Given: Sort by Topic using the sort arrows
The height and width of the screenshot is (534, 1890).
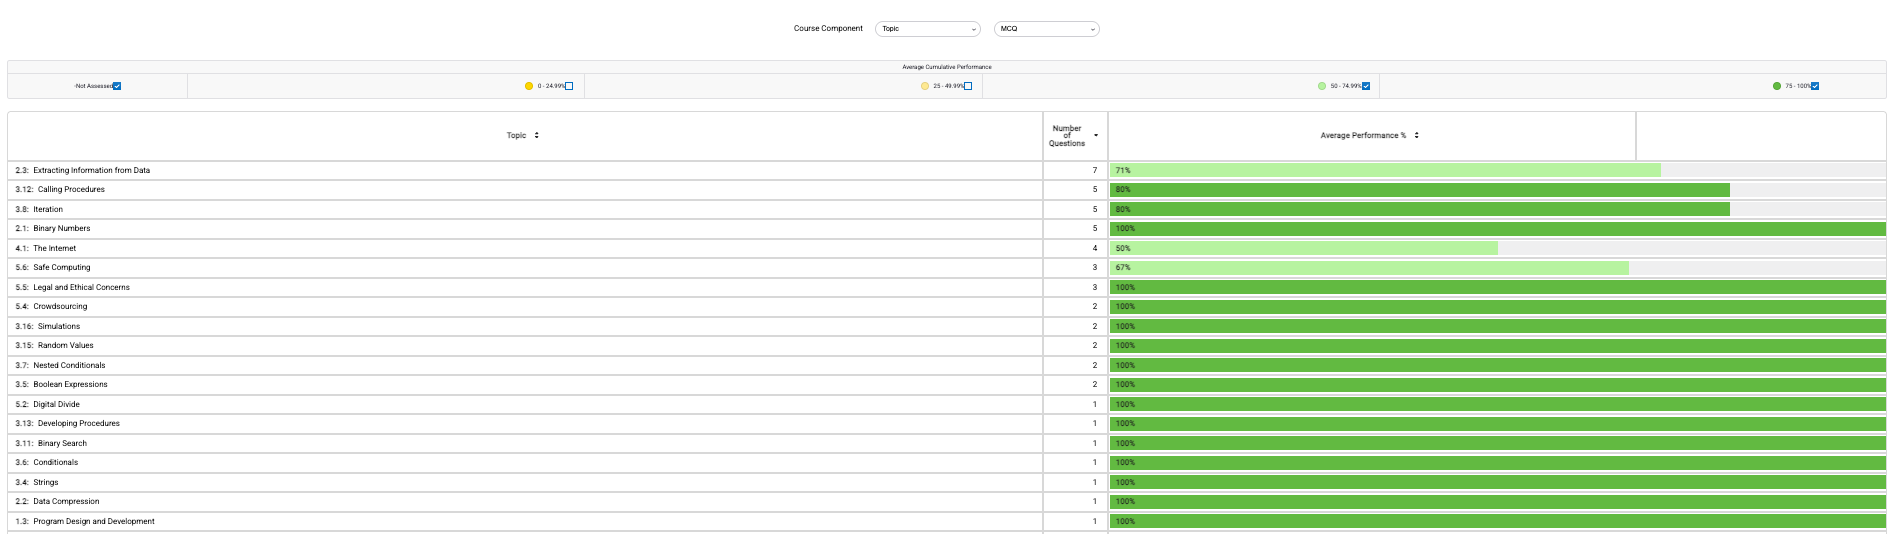Looking at the screenshot, I should [537, 135].
